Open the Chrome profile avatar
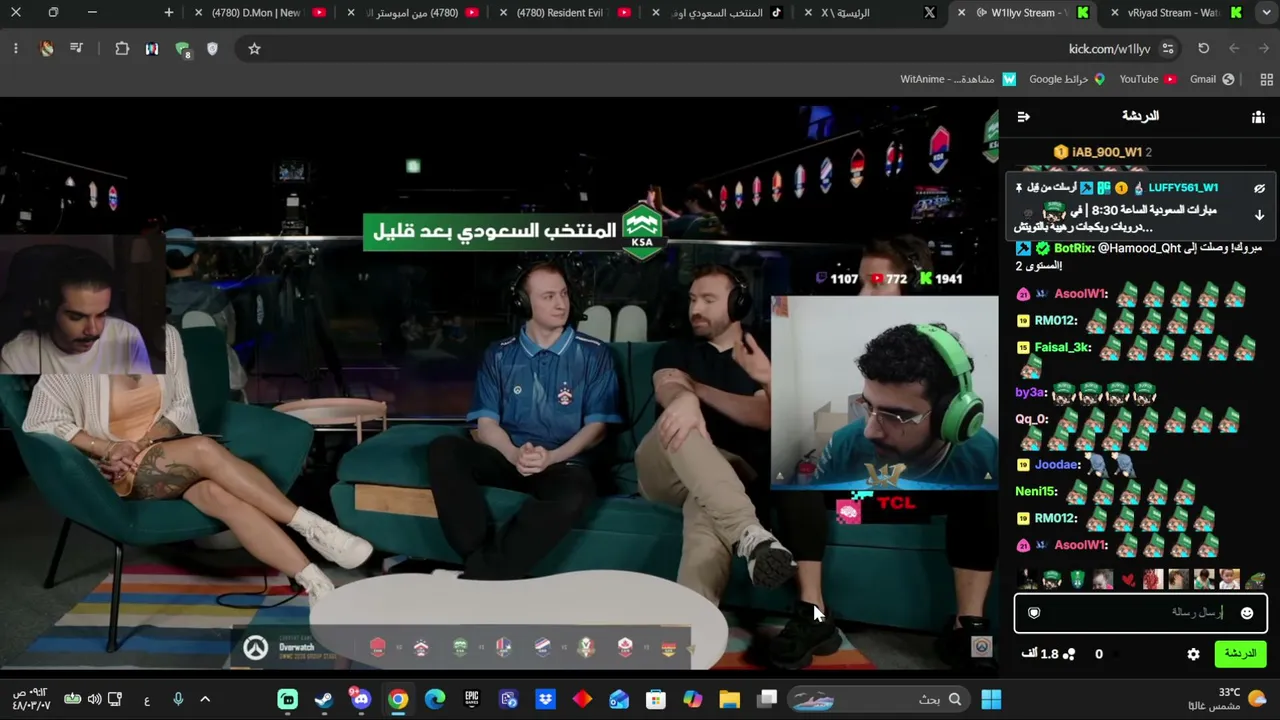 46,49
